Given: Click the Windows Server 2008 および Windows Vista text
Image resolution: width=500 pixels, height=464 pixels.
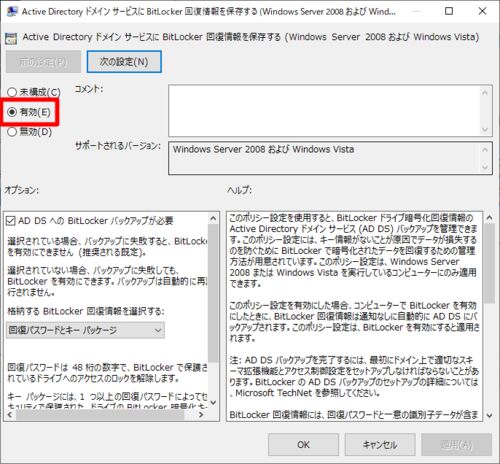Looking at the screenshot, I should 263,149.
